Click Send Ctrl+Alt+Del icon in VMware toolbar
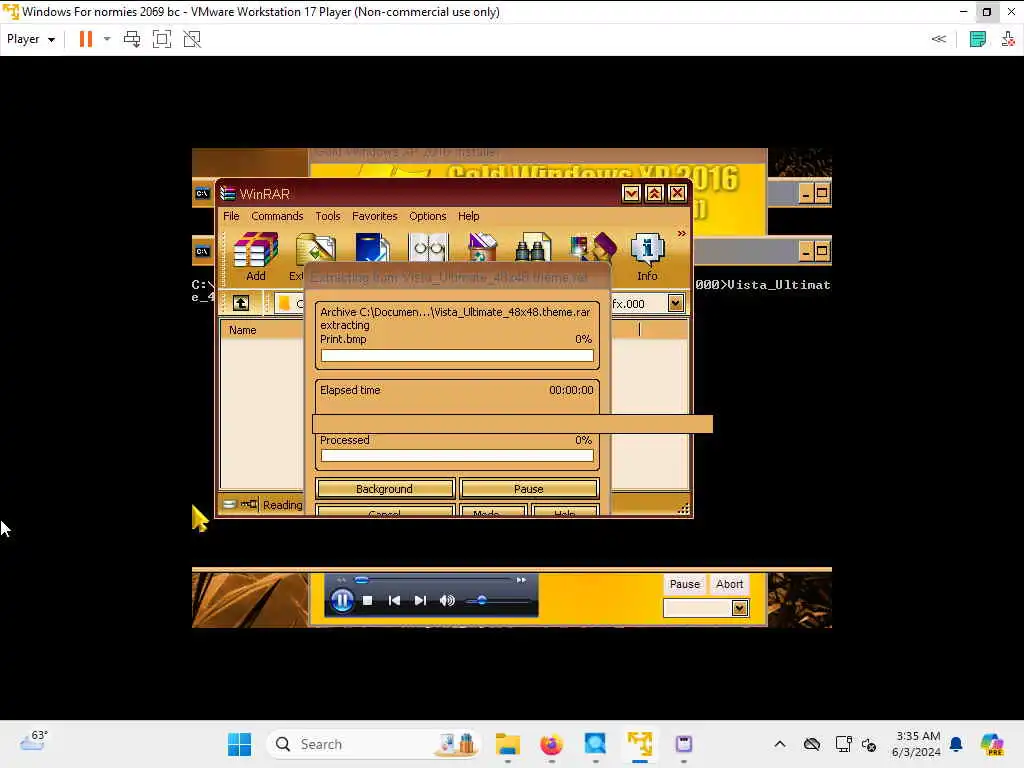Screen dimensions: 1024x768 coord(132,39)
